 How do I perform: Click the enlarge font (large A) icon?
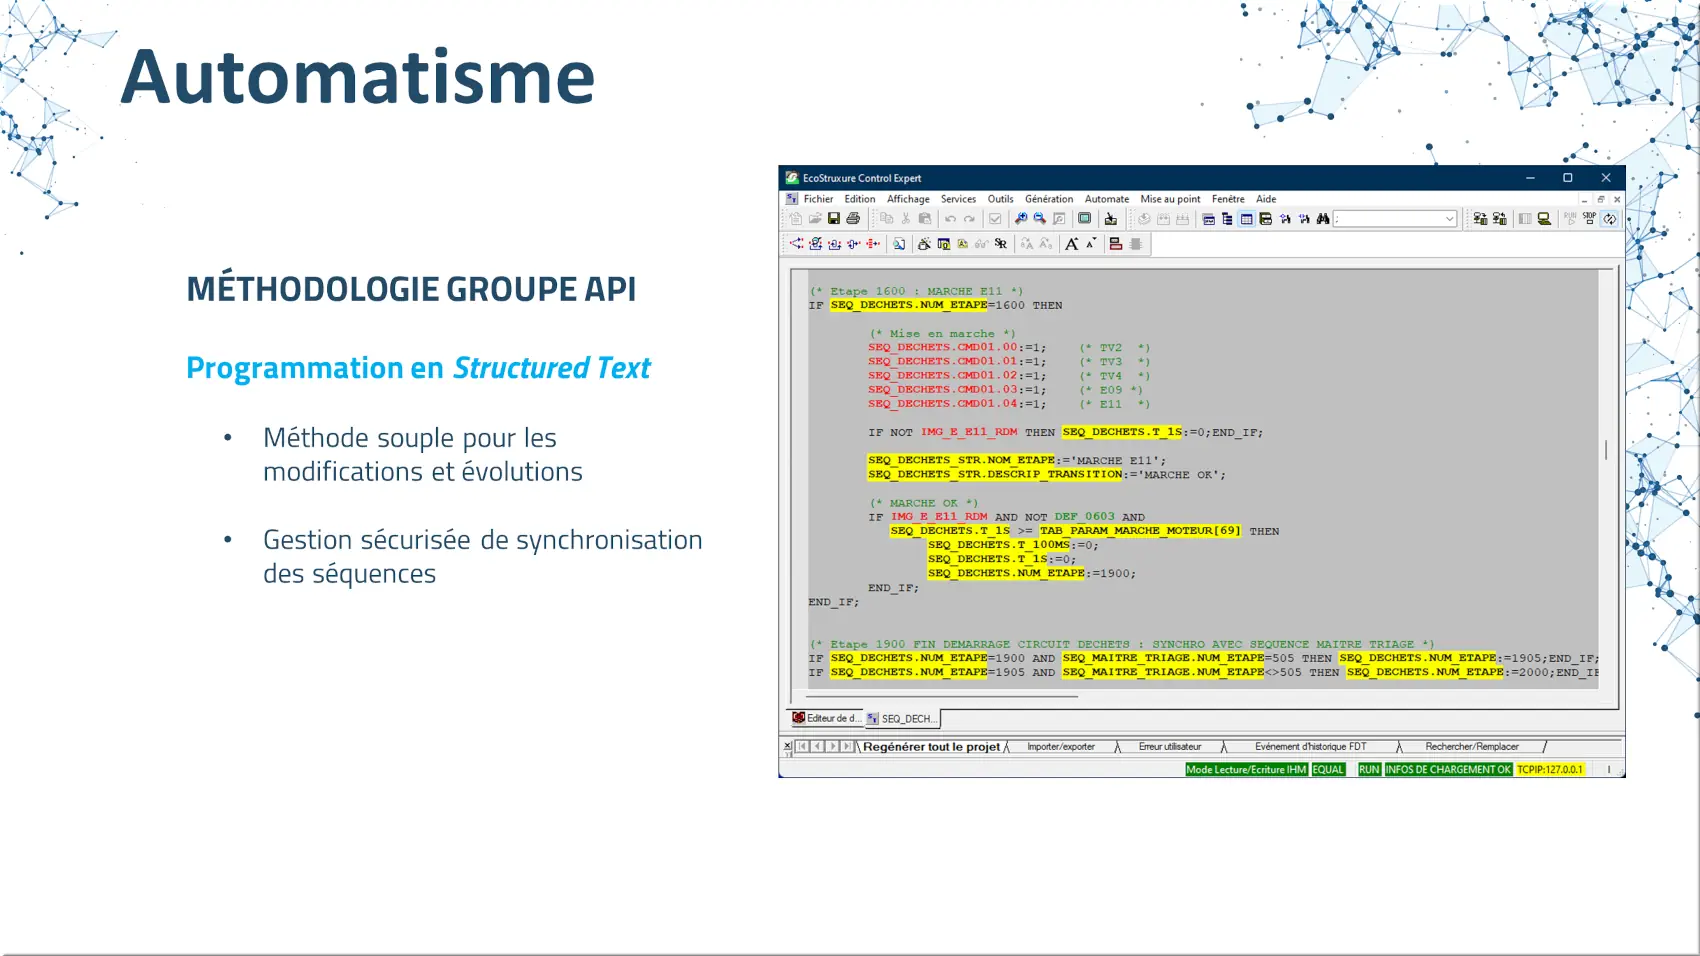coord(1071,244)
